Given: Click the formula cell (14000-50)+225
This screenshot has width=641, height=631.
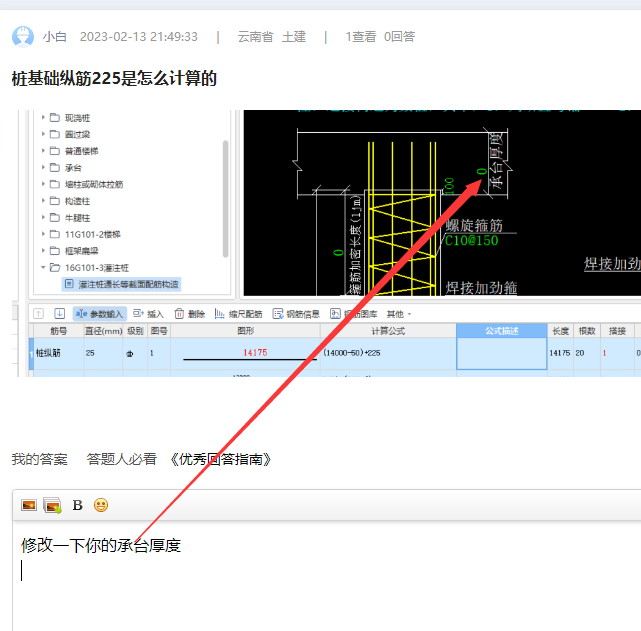Looking at the screenshot, I should (388, 353).
